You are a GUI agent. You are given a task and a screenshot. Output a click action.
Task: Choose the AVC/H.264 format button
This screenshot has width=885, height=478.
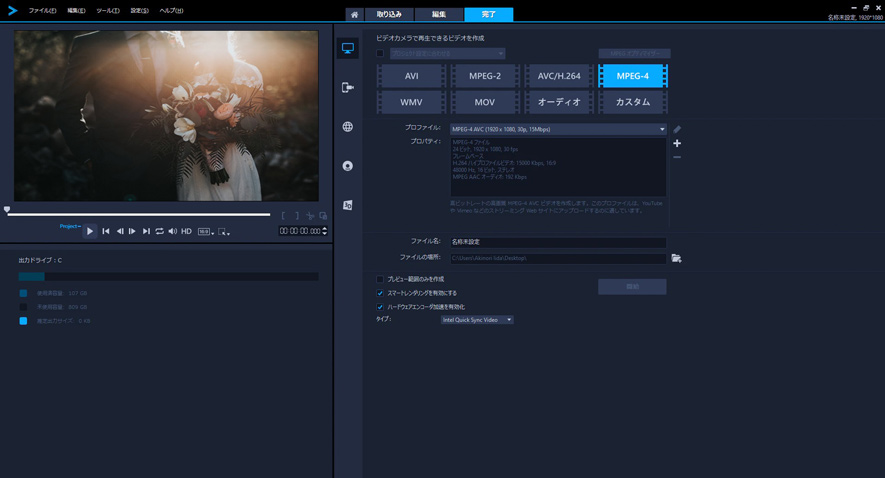click(x=559, y=76)
